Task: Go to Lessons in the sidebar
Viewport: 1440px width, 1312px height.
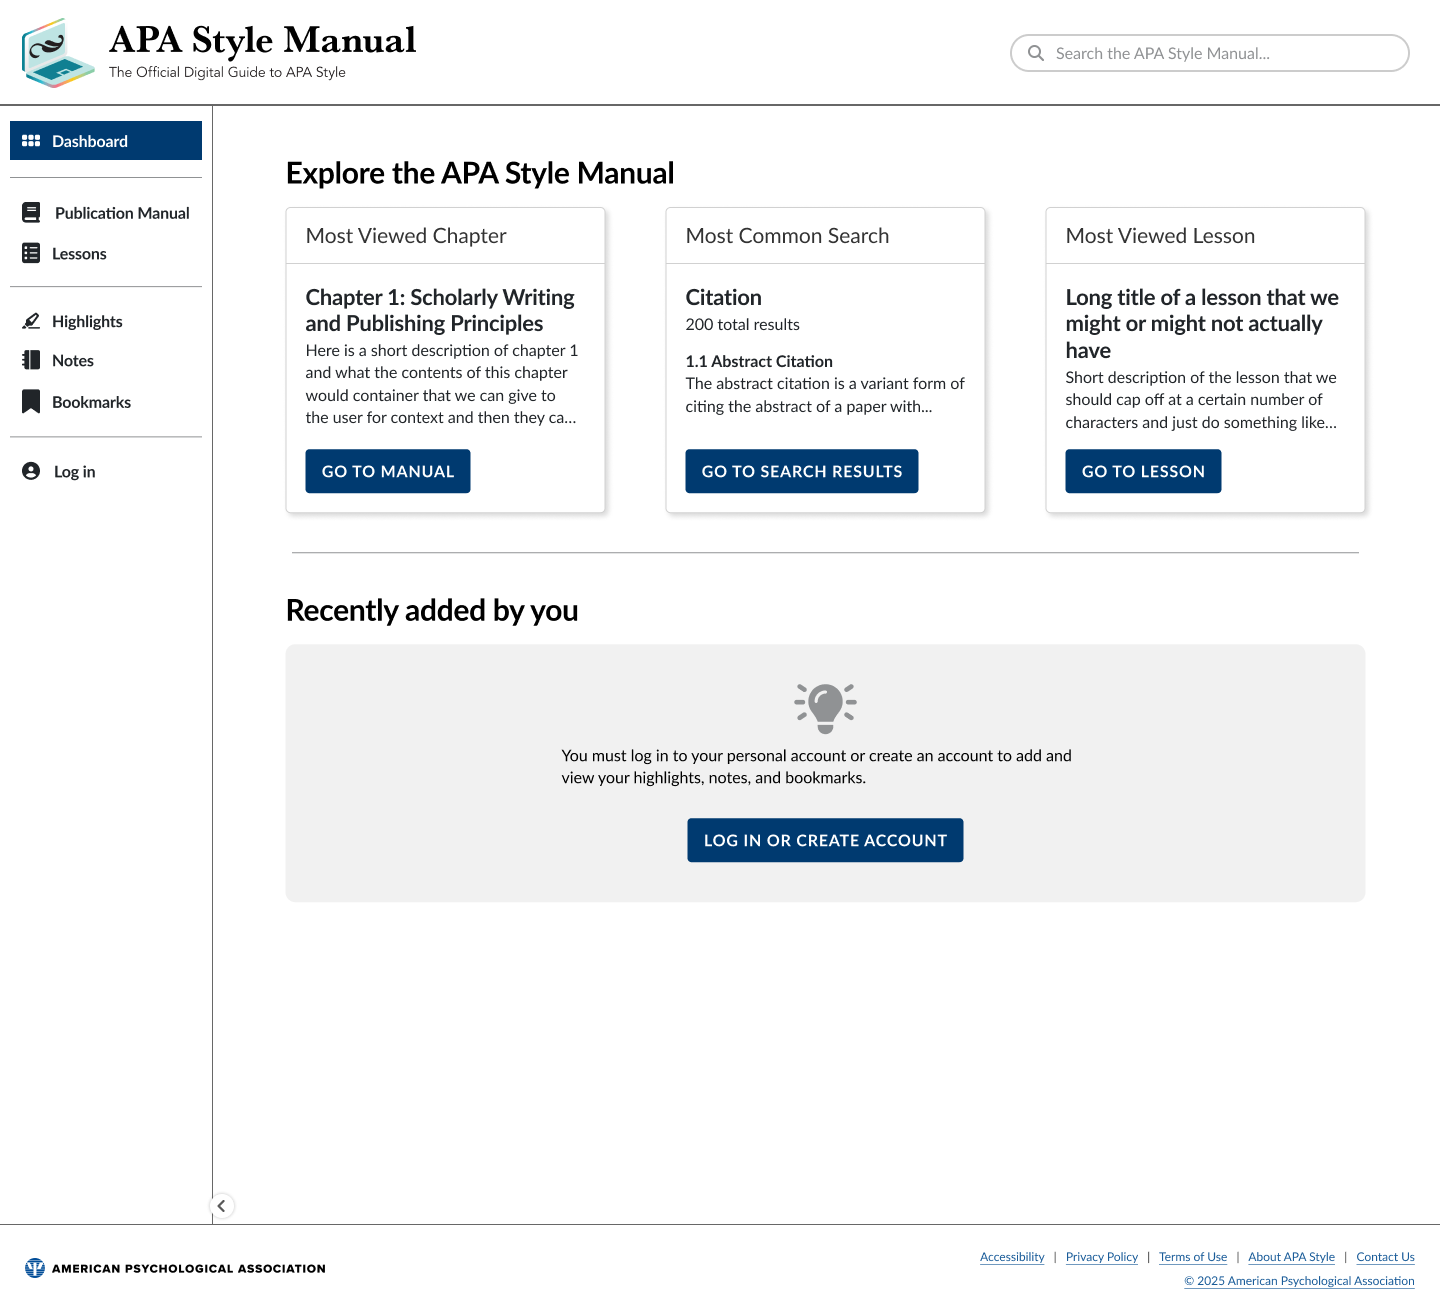Action: (106, 254)
